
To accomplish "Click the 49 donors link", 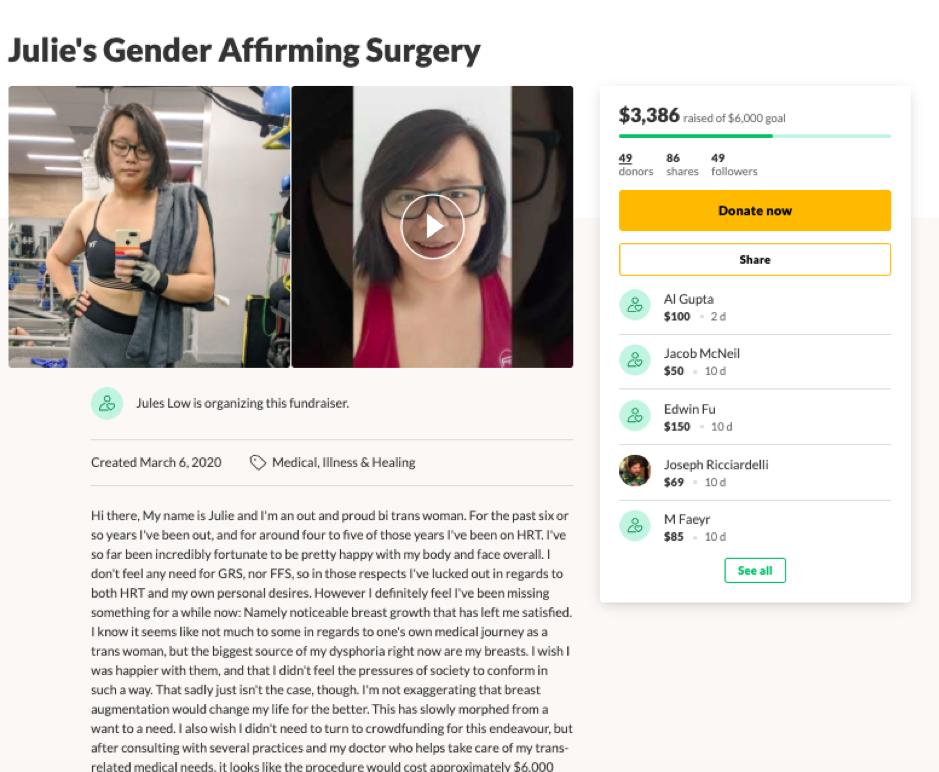I will [635, 164].
